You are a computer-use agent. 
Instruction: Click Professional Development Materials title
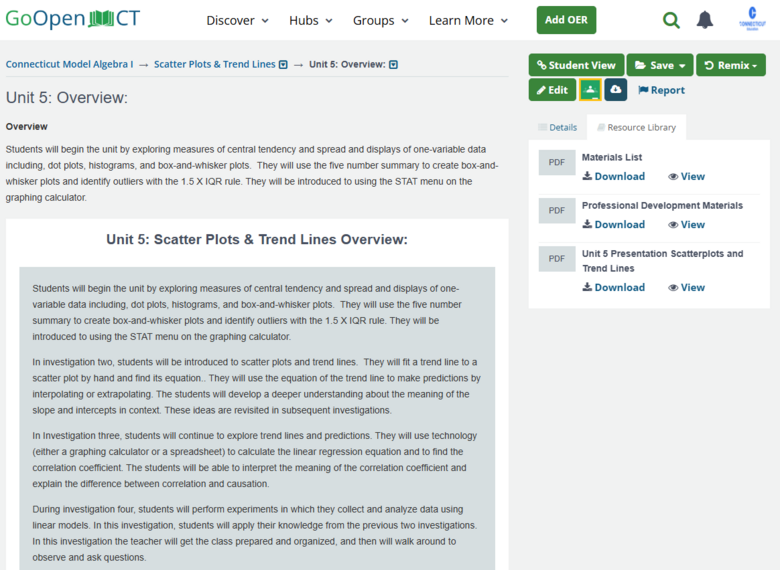[662, 205]
